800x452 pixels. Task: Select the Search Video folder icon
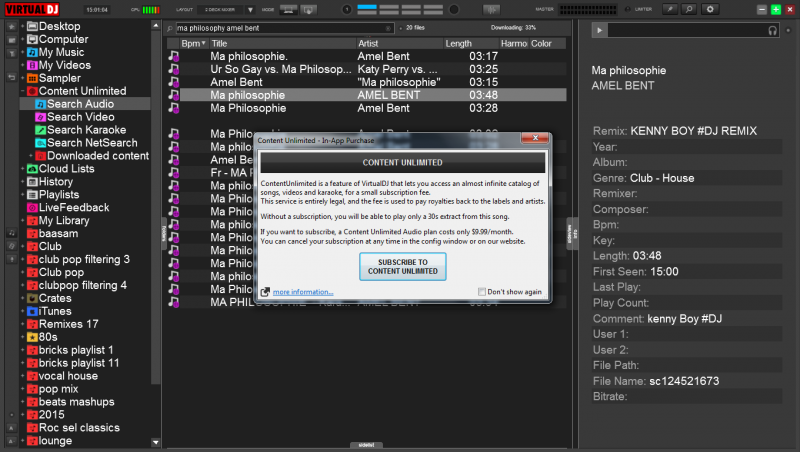pyautogui.click(x=40, y=117)
